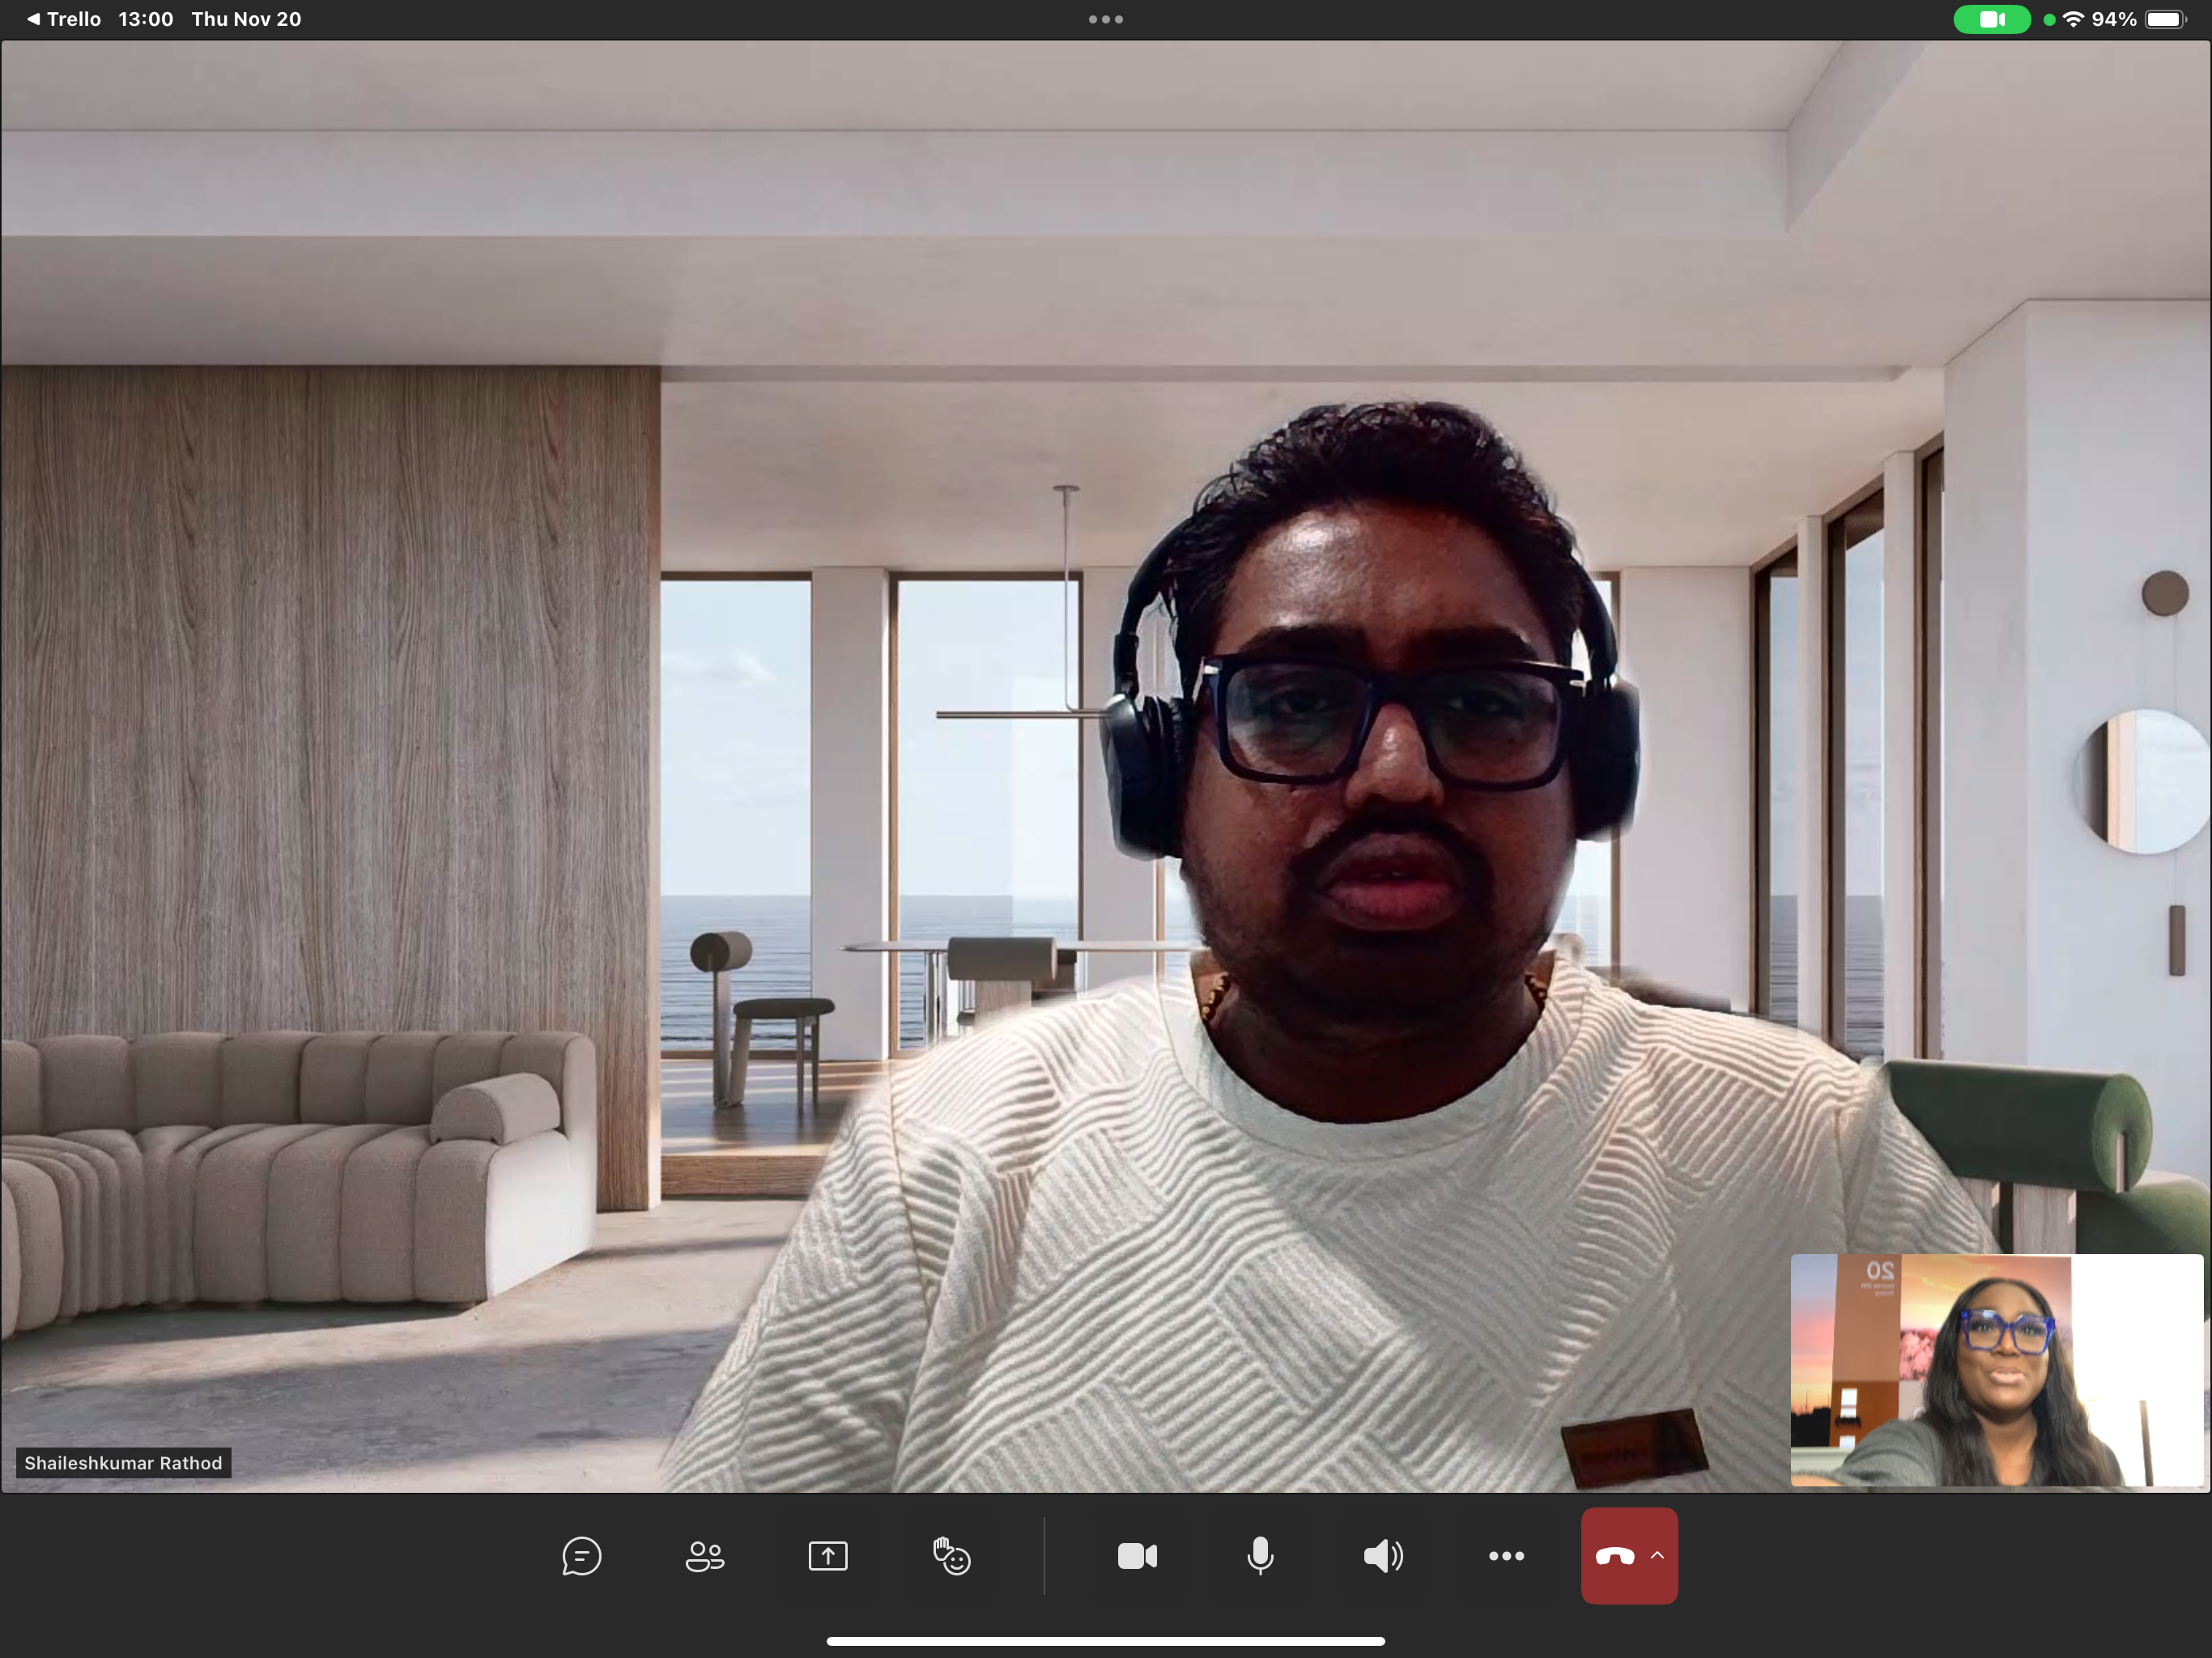2212x1658 pixels.
Task: Open raise hand and reactions
Action: click(951, 1556)
